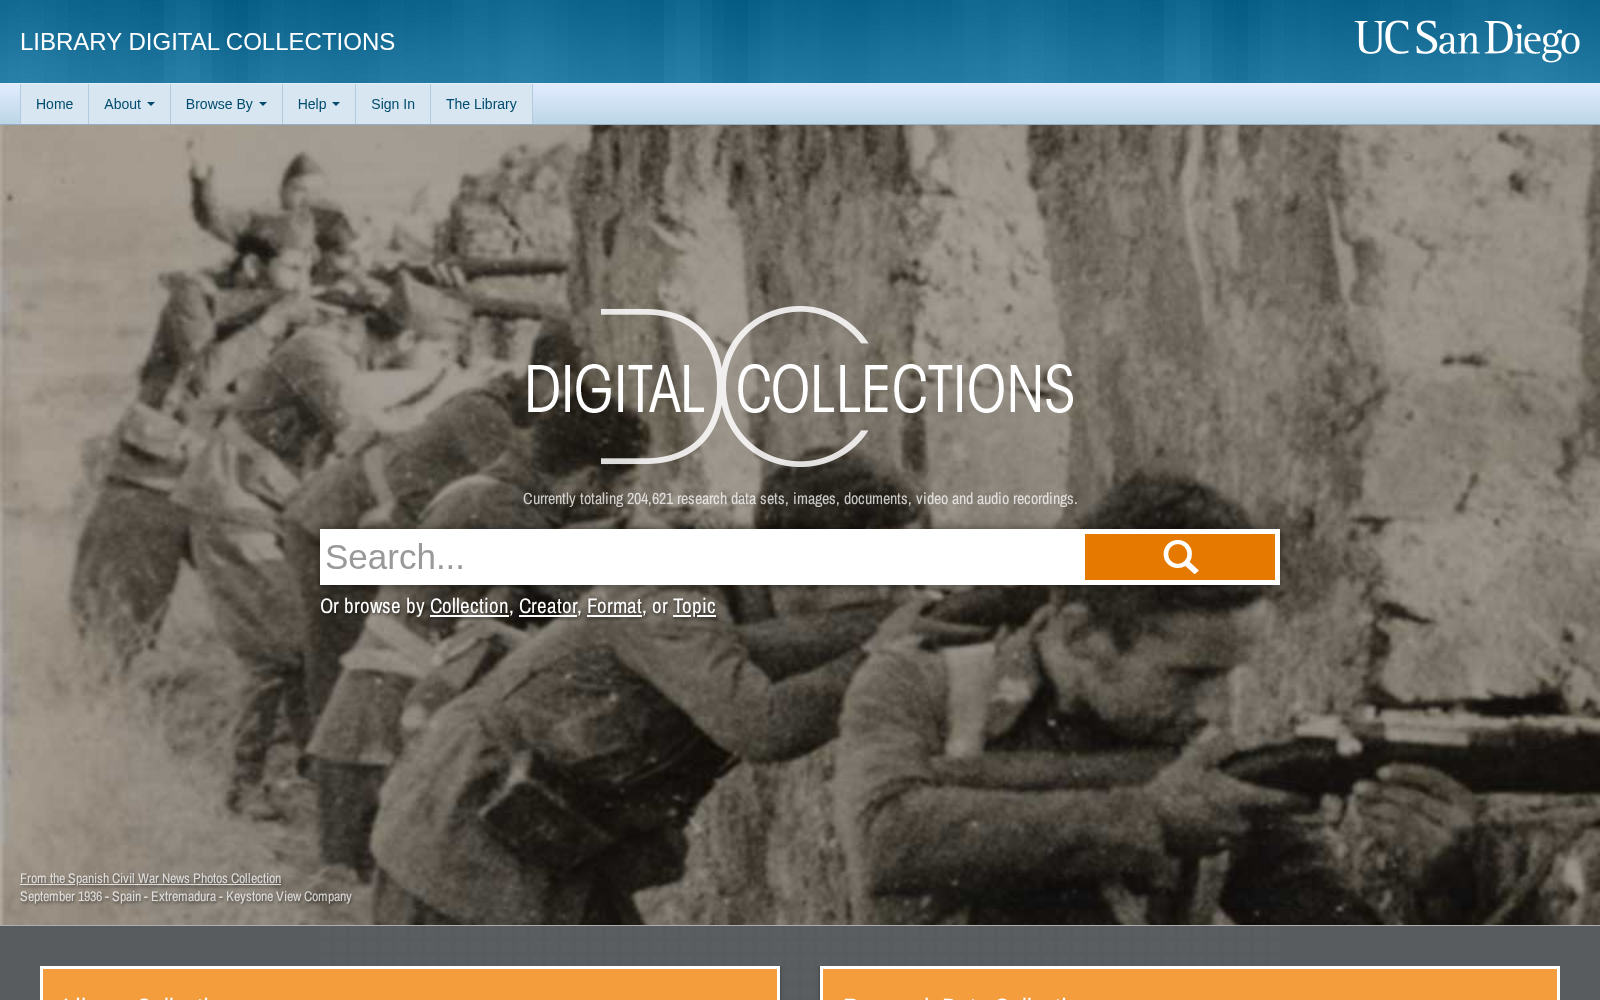This screenshot has width=1600, height=1000.
Task: Expand the Help dropdown menu
Action: tap(319, 104)
